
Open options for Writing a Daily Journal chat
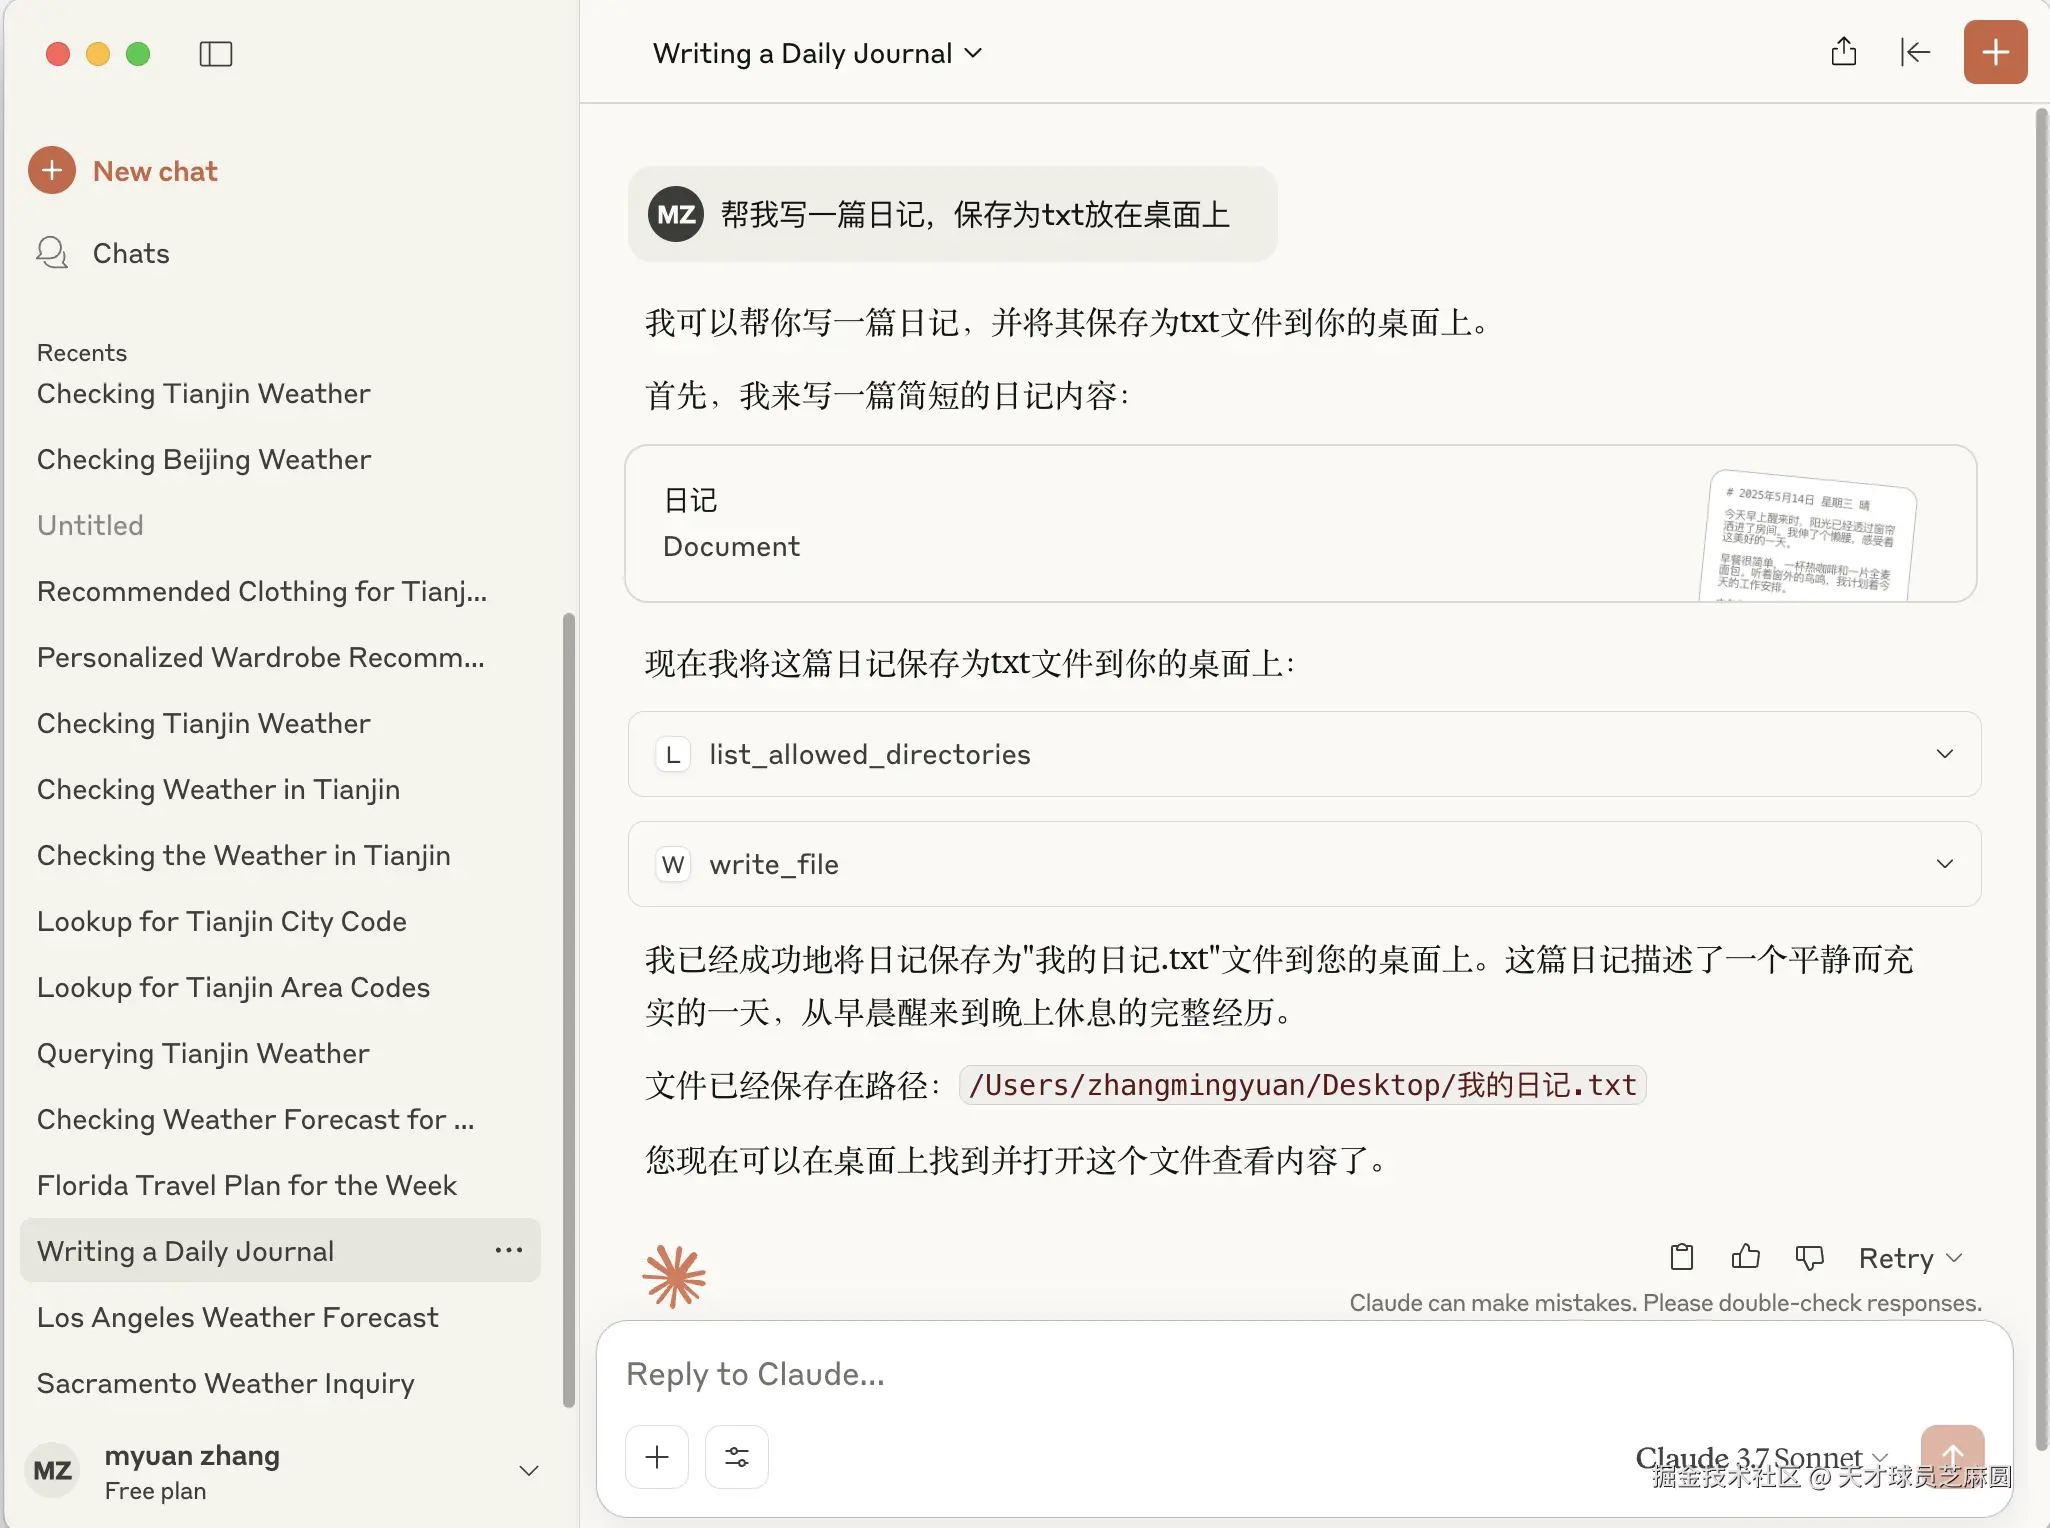(x=508, y=1250)
